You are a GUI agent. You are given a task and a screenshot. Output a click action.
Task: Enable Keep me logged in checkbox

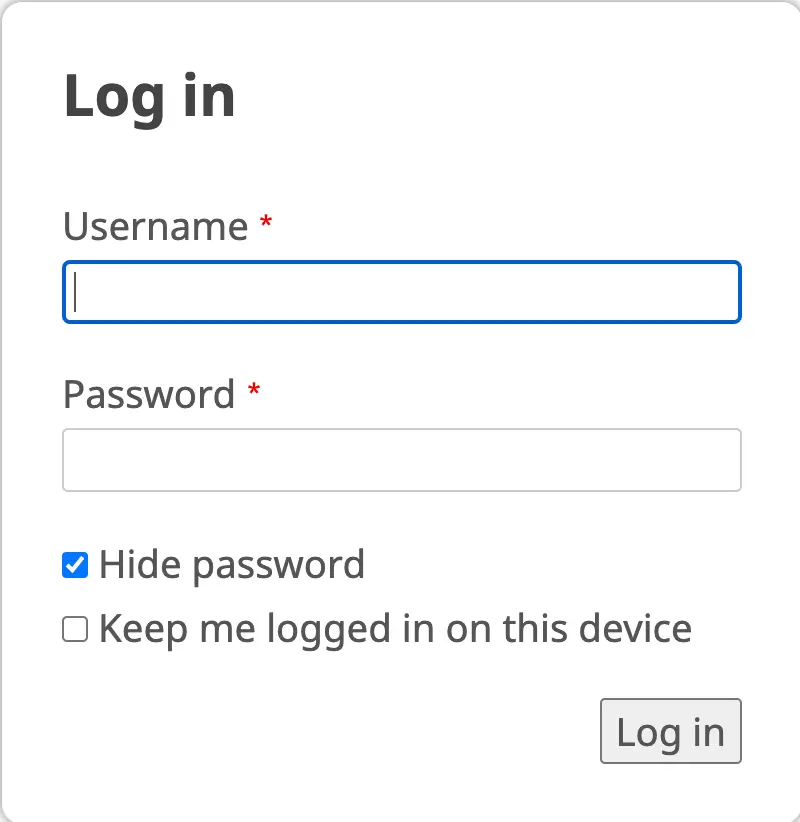(75, 630)
